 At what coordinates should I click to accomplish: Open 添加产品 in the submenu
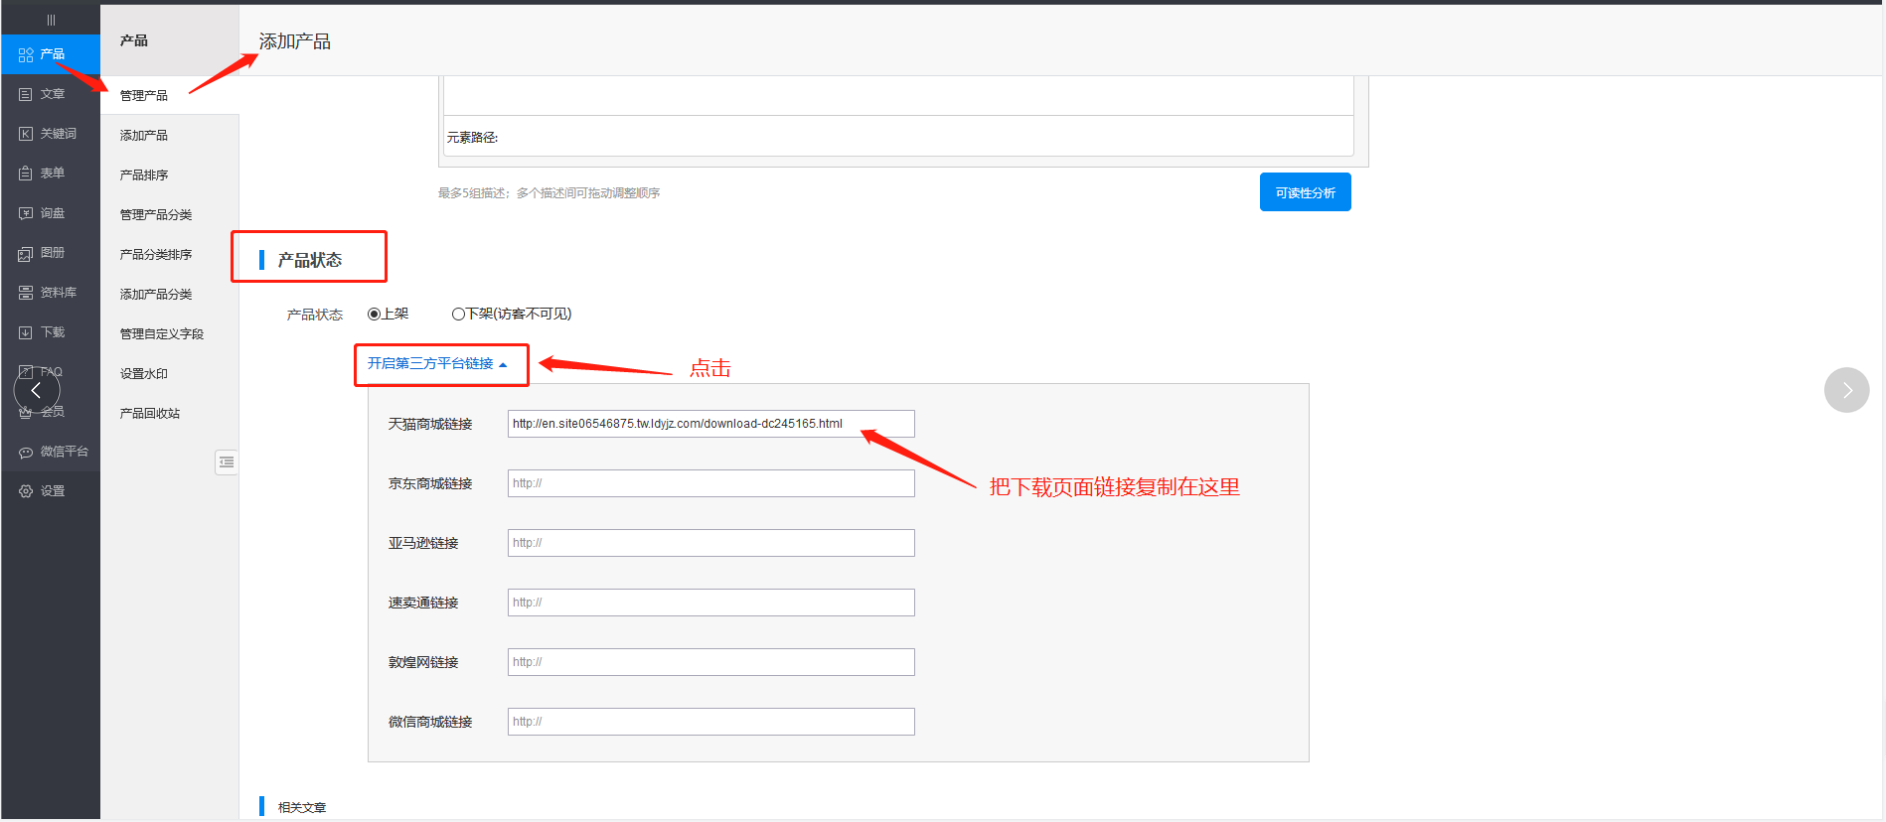click(x=144, y=135)
